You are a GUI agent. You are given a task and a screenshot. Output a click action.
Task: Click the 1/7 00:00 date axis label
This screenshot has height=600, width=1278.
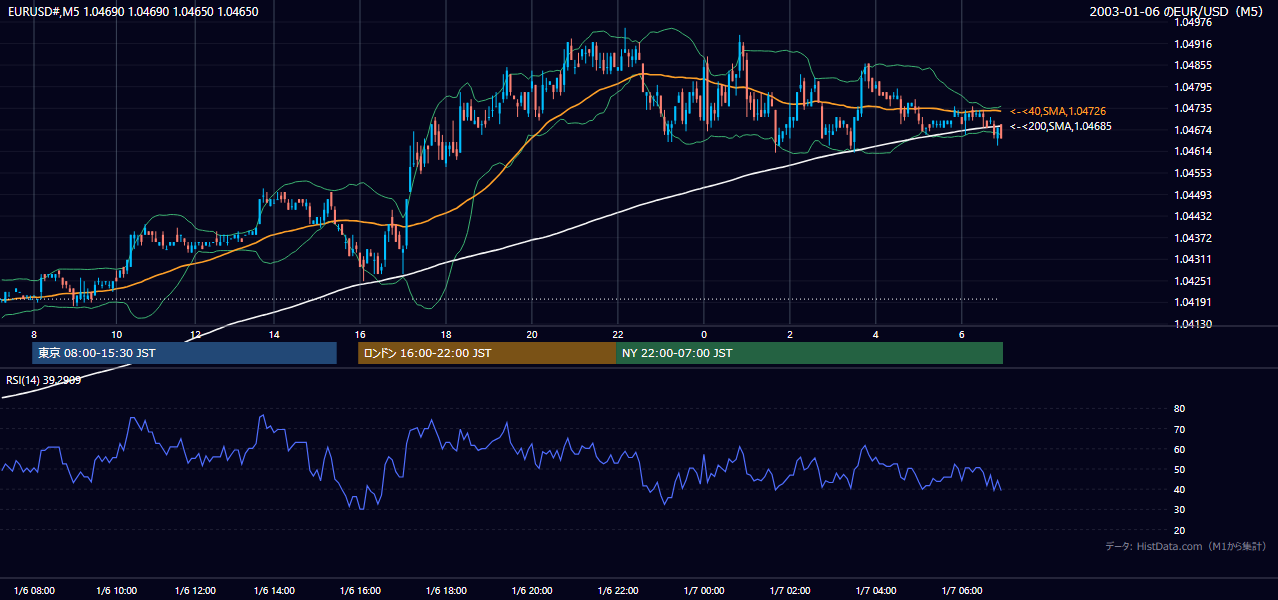tap(704, 590)
